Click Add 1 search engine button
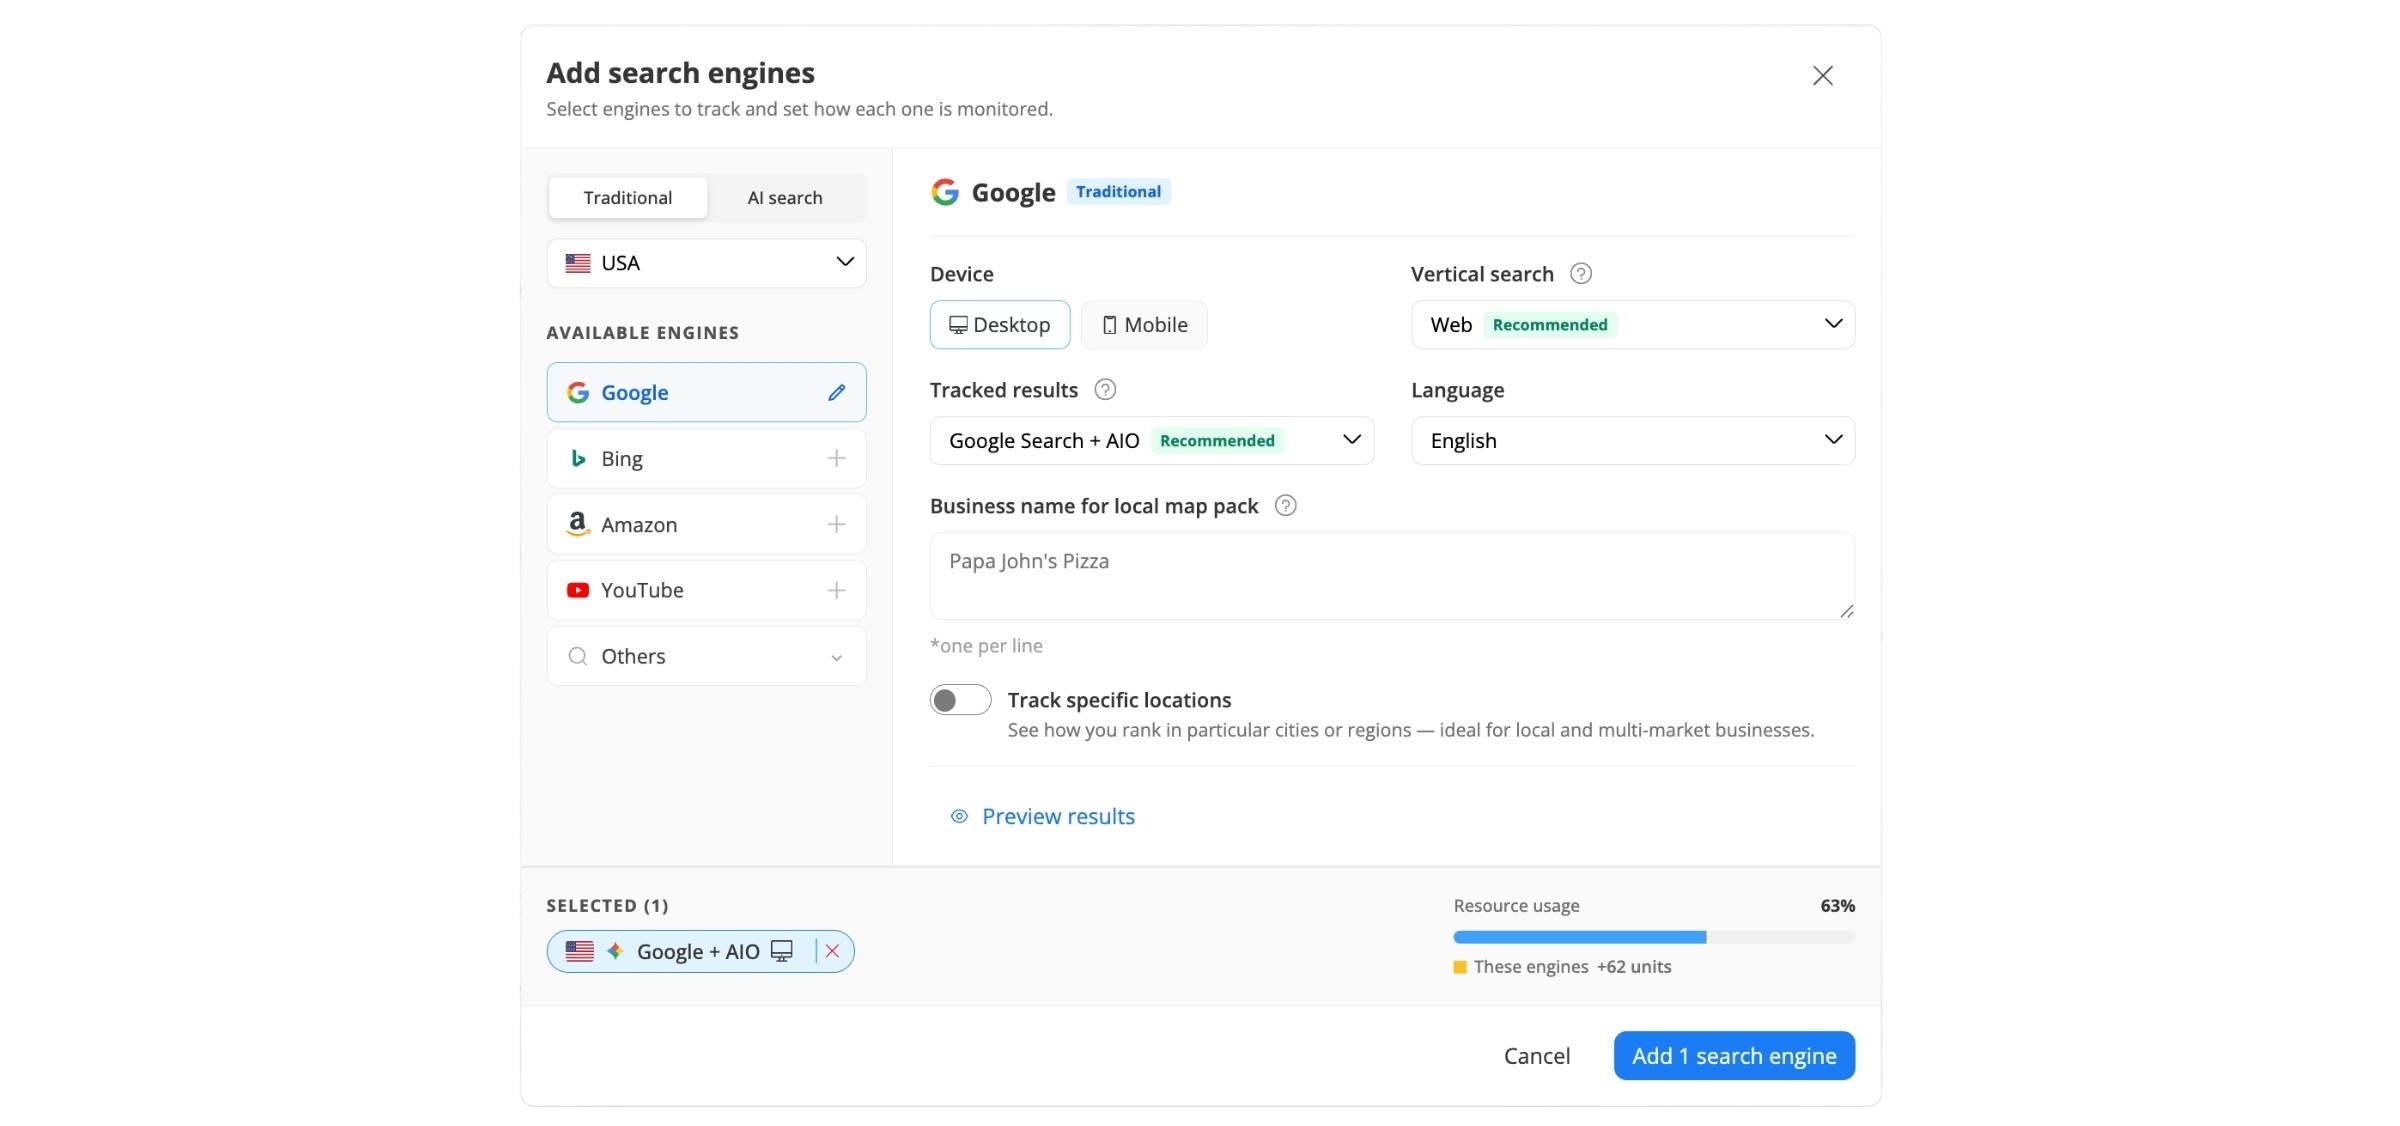The image size is (2400, 1126). pyautogui.click(x=1734, y=1056)
